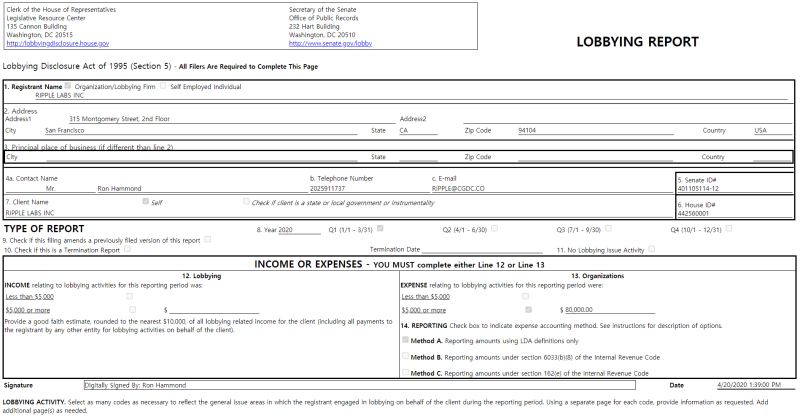The width and height of the screenshot is (800, 417).
Task: Click the City field San Francisco
Action: click(201, 131)
